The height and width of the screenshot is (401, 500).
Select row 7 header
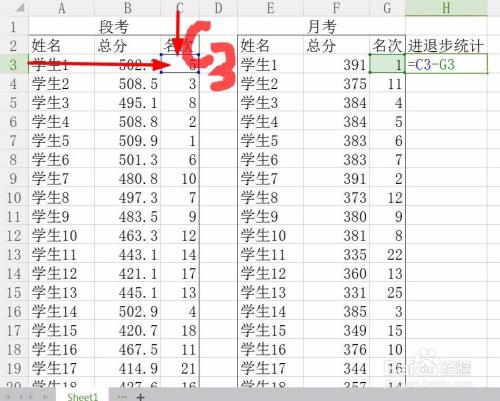(13, 140)
